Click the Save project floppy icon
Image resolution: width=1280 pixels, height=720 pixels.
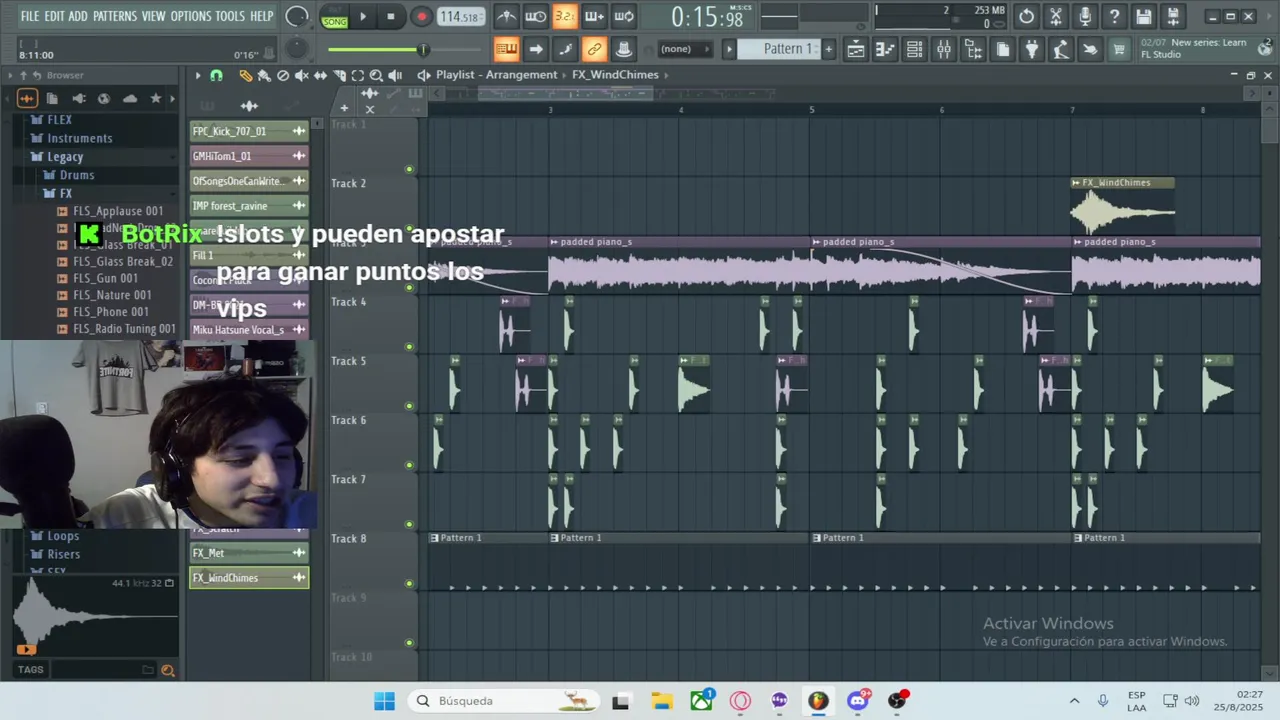click(x=1144, y=16)
